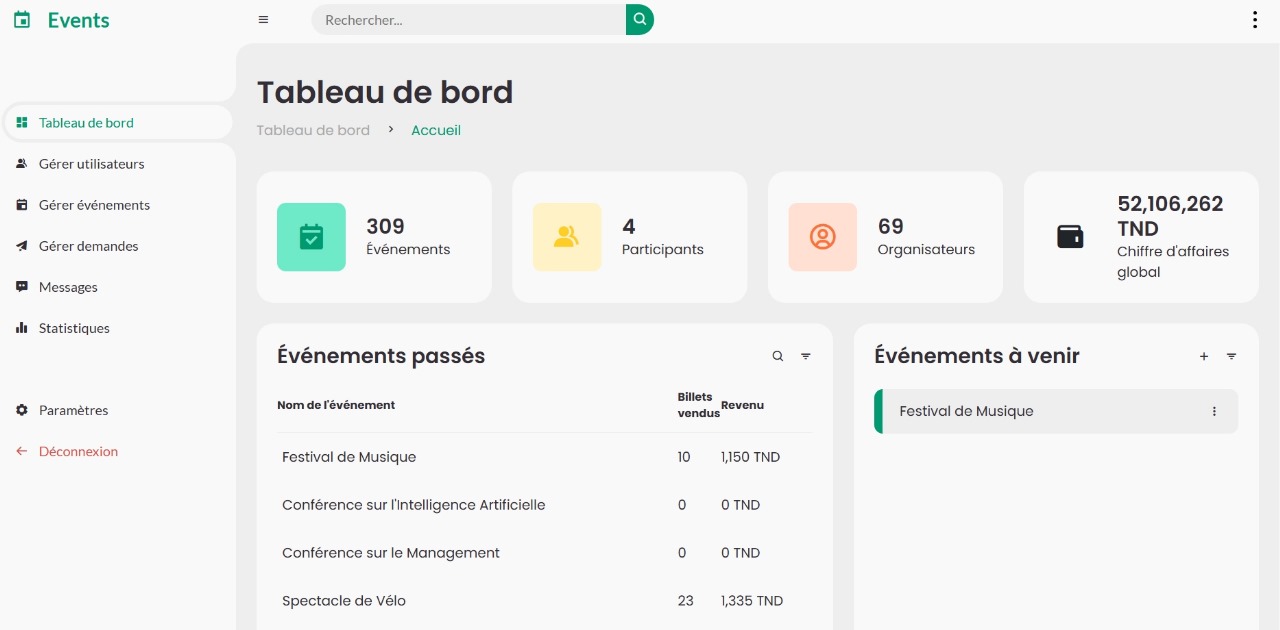
Task: Click the Messages chat bubble icon
Action: pos(22,287)
